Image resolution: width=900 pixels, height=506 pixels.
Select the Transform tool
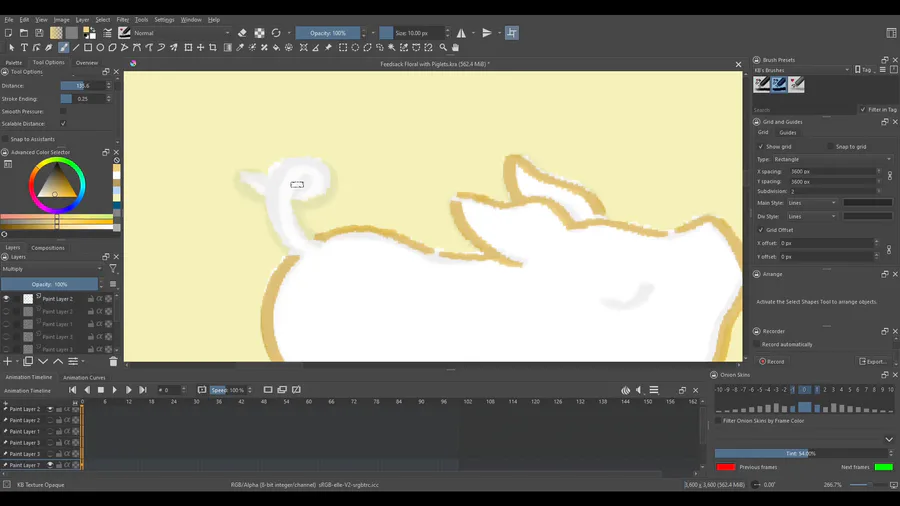pos(188,48)
